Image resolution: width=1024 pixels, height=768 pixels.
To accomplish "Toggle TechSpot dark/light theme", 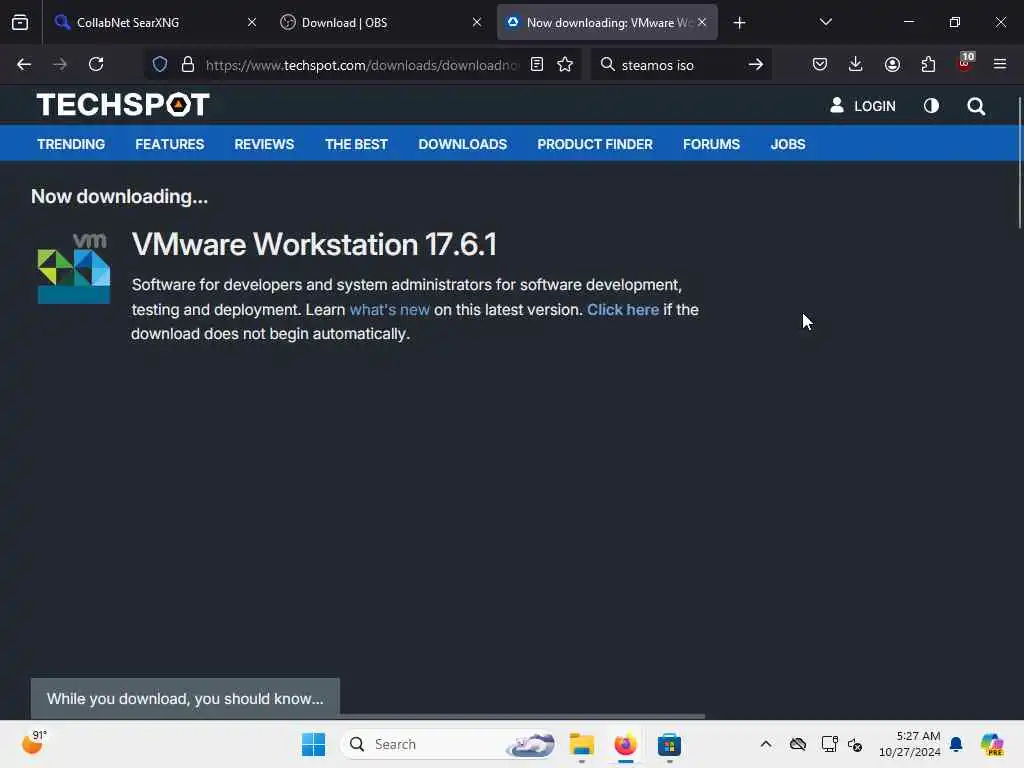I will pos(931,106).
